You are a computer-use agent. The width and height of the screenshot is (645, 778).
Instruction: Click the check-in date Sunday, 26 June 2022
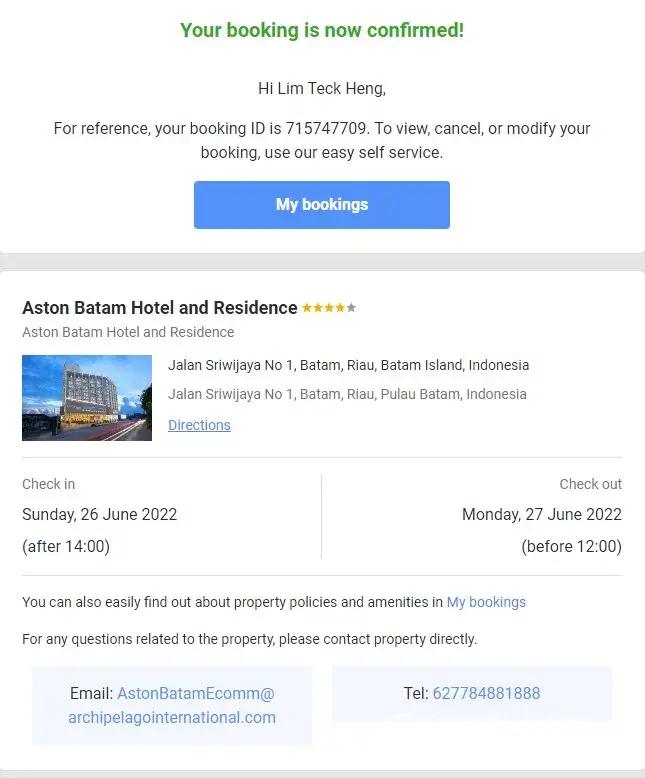[99, 515]
